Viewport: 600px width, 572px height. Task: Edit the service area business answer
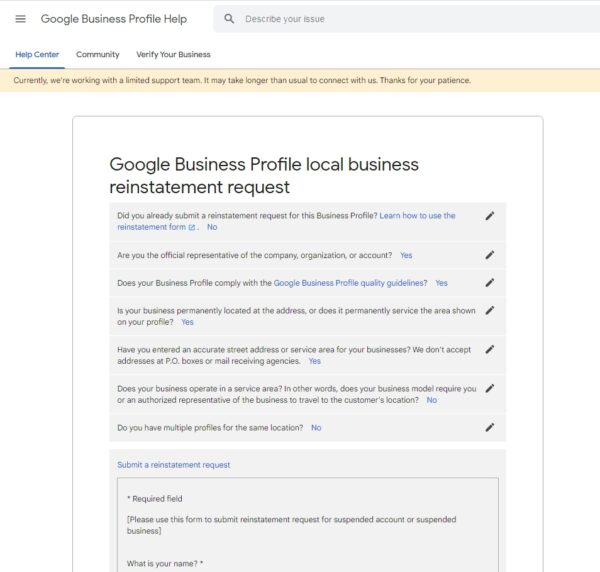489,388
